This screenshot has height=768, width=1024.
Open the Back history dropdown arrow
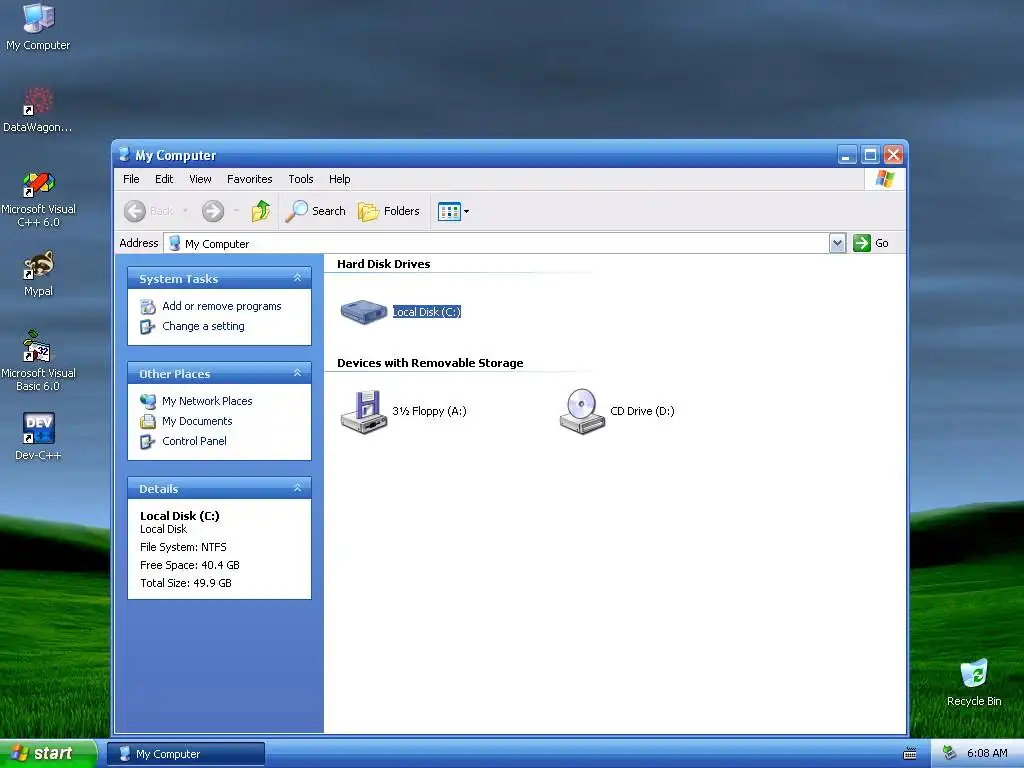pyautogui.click(x=185, y=211)
